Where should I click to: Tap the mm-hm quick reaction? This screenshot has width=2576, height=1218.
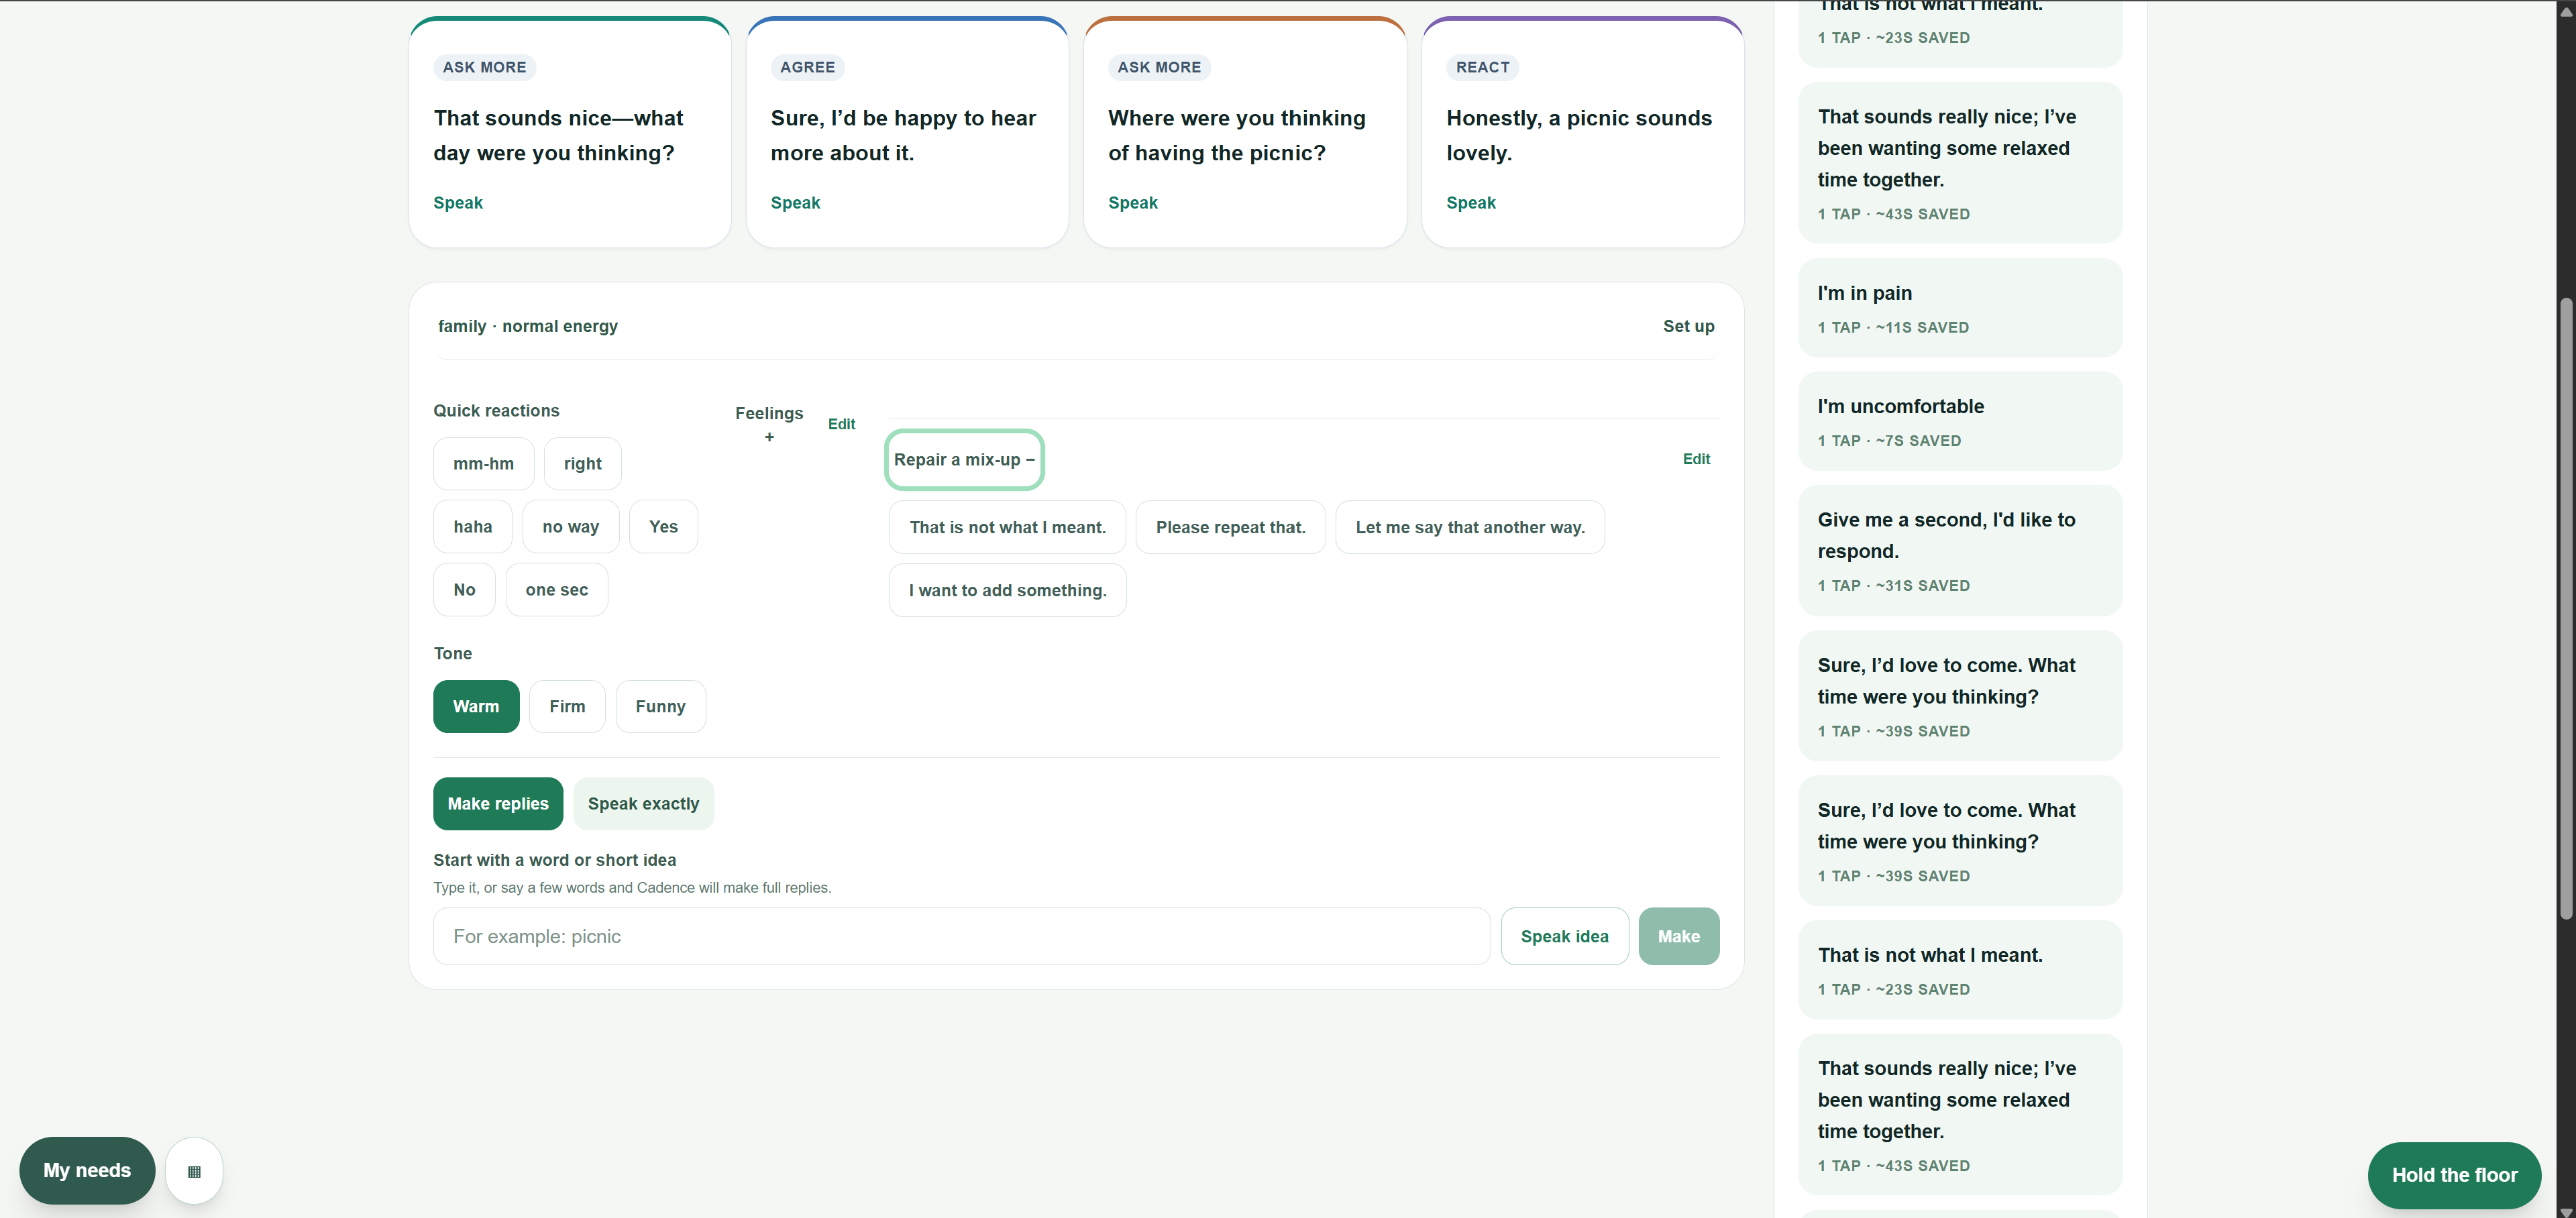(x=483, y=464)
